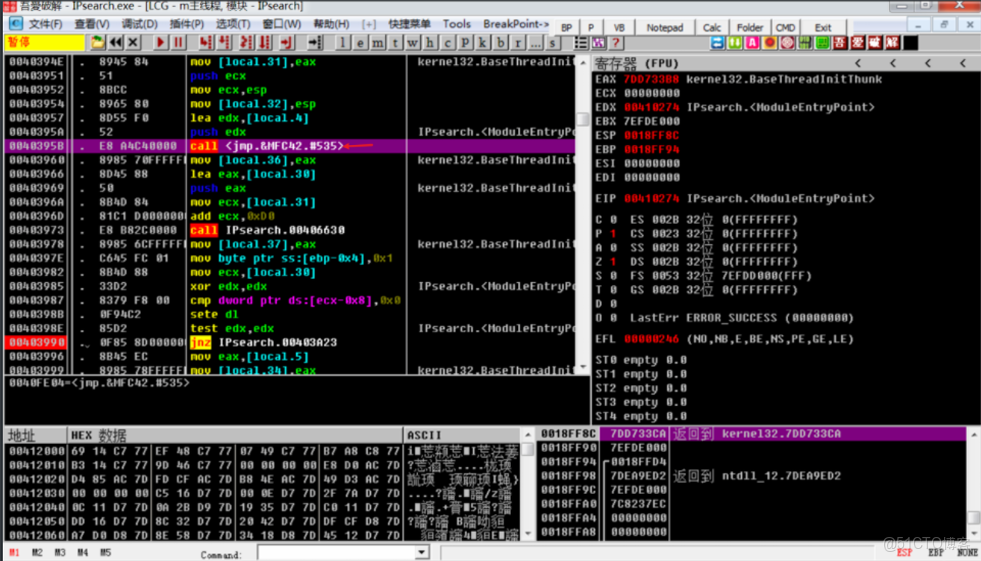
Task: Click the Run program play icon
Action: (161, 43)
